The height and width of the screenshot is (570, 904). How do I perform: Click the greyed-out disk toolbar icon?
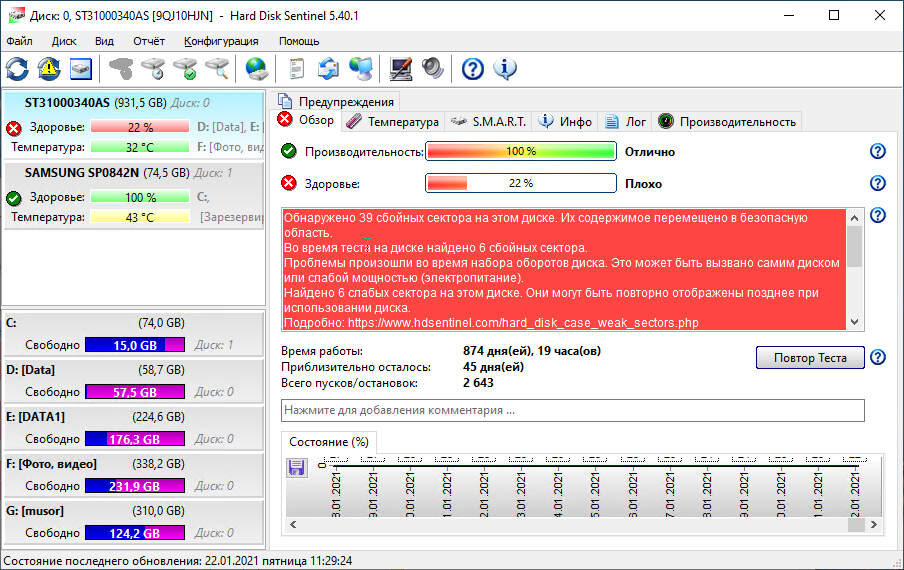[120, 69]
